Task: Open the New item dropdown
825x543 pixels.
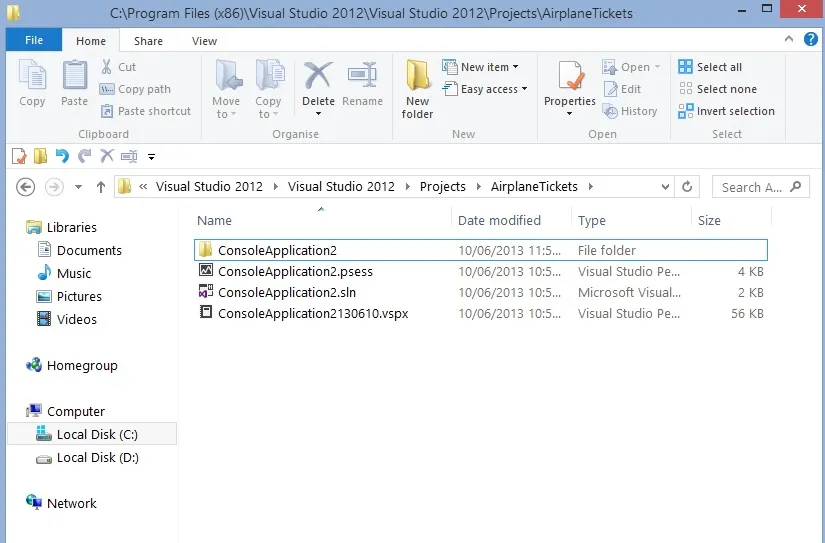Action: (x=480, y=67)
